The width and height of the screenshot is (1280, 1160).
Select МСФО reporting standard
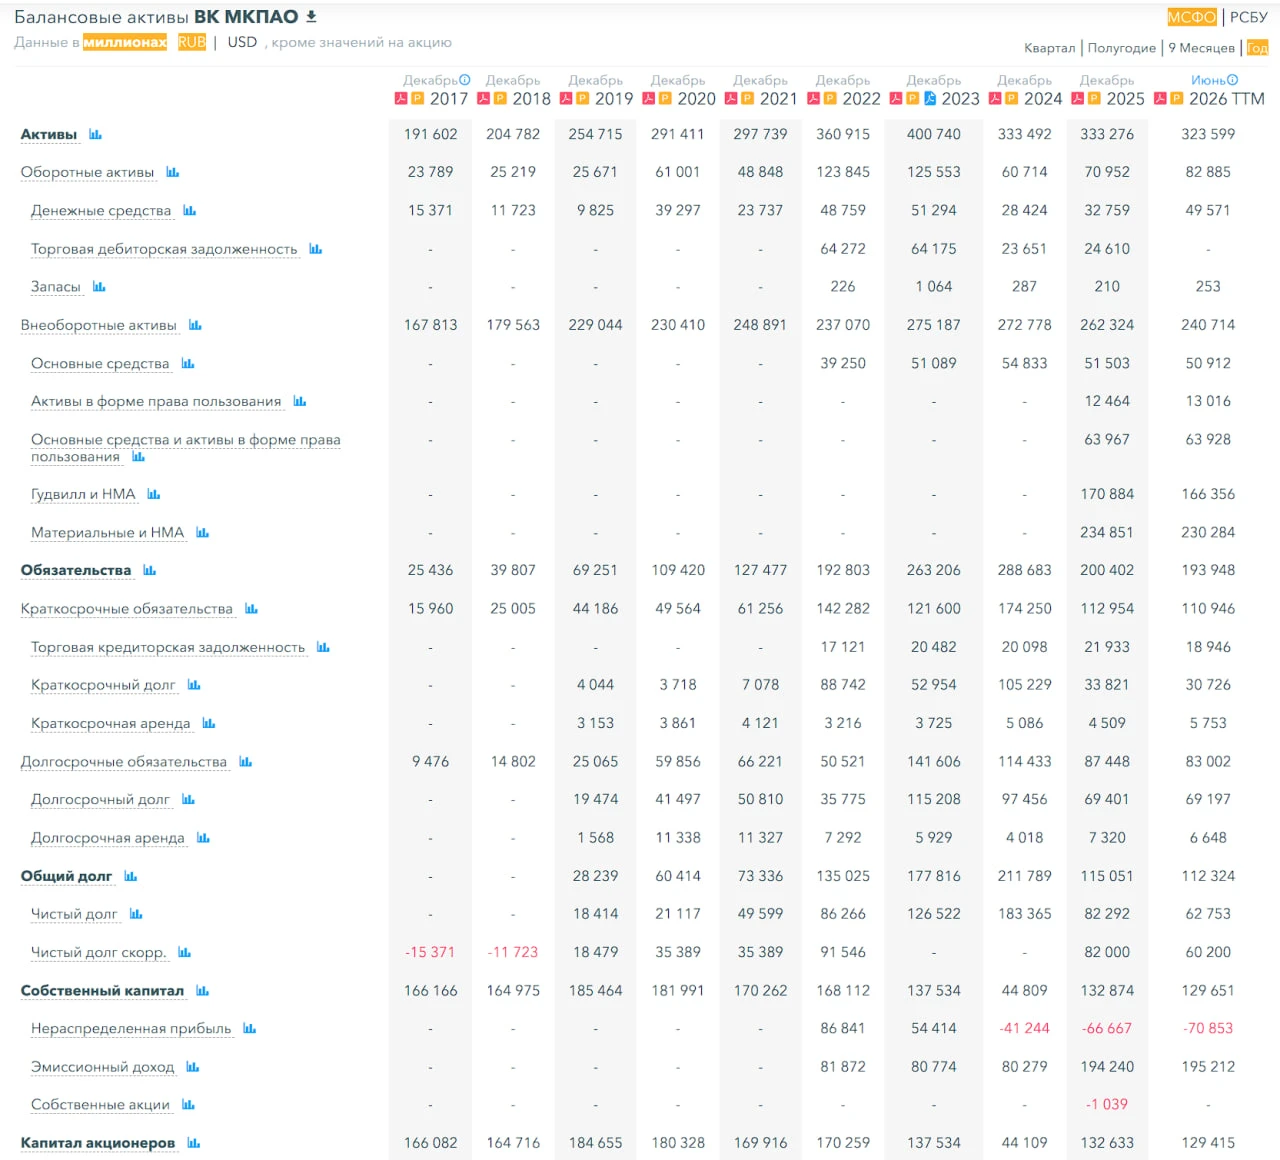tap(1192, 17)
